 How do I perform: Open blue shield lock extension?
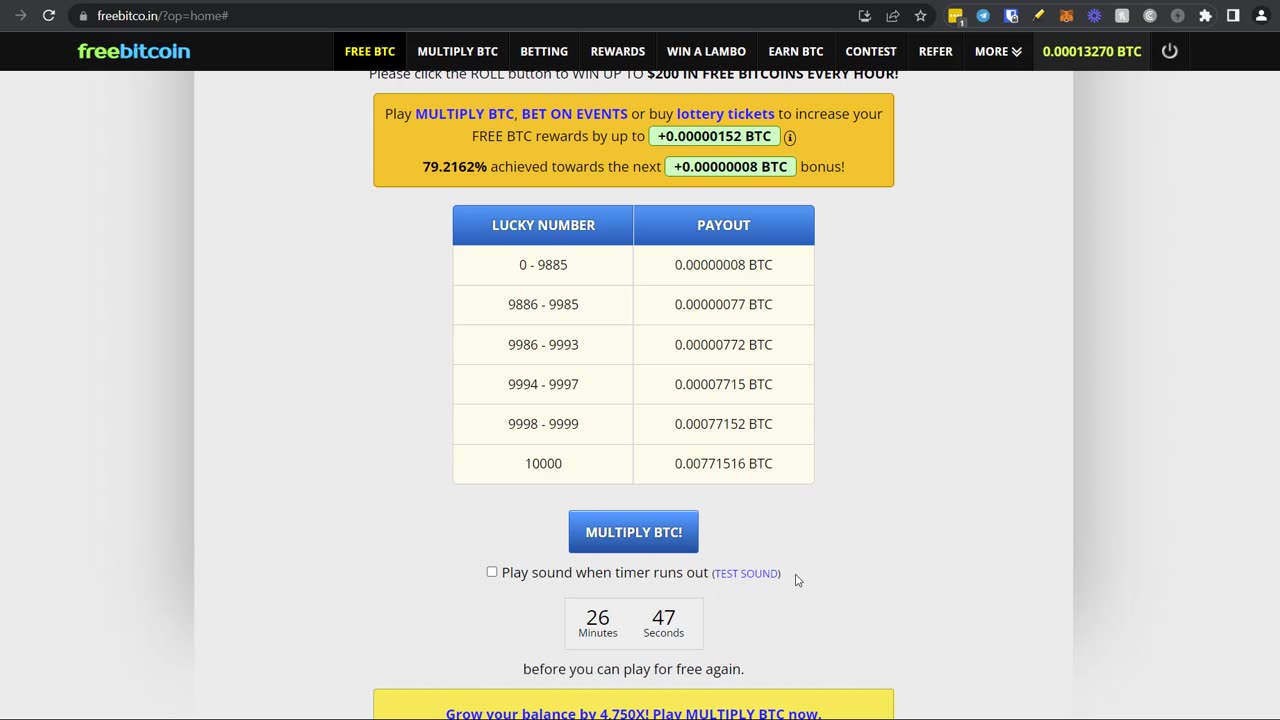[x=1011, y=16]
